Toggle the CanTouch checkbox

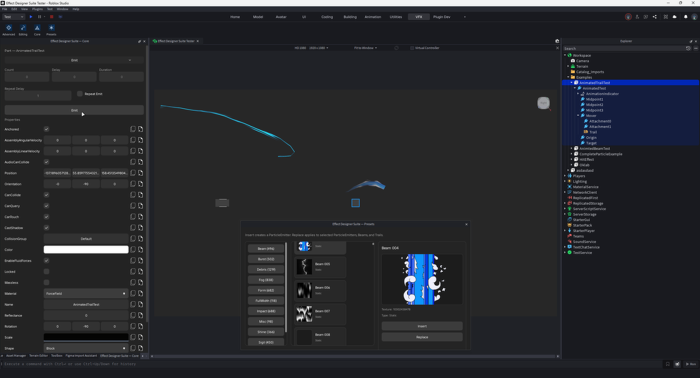pyautogui.click(x=46, y=217)
